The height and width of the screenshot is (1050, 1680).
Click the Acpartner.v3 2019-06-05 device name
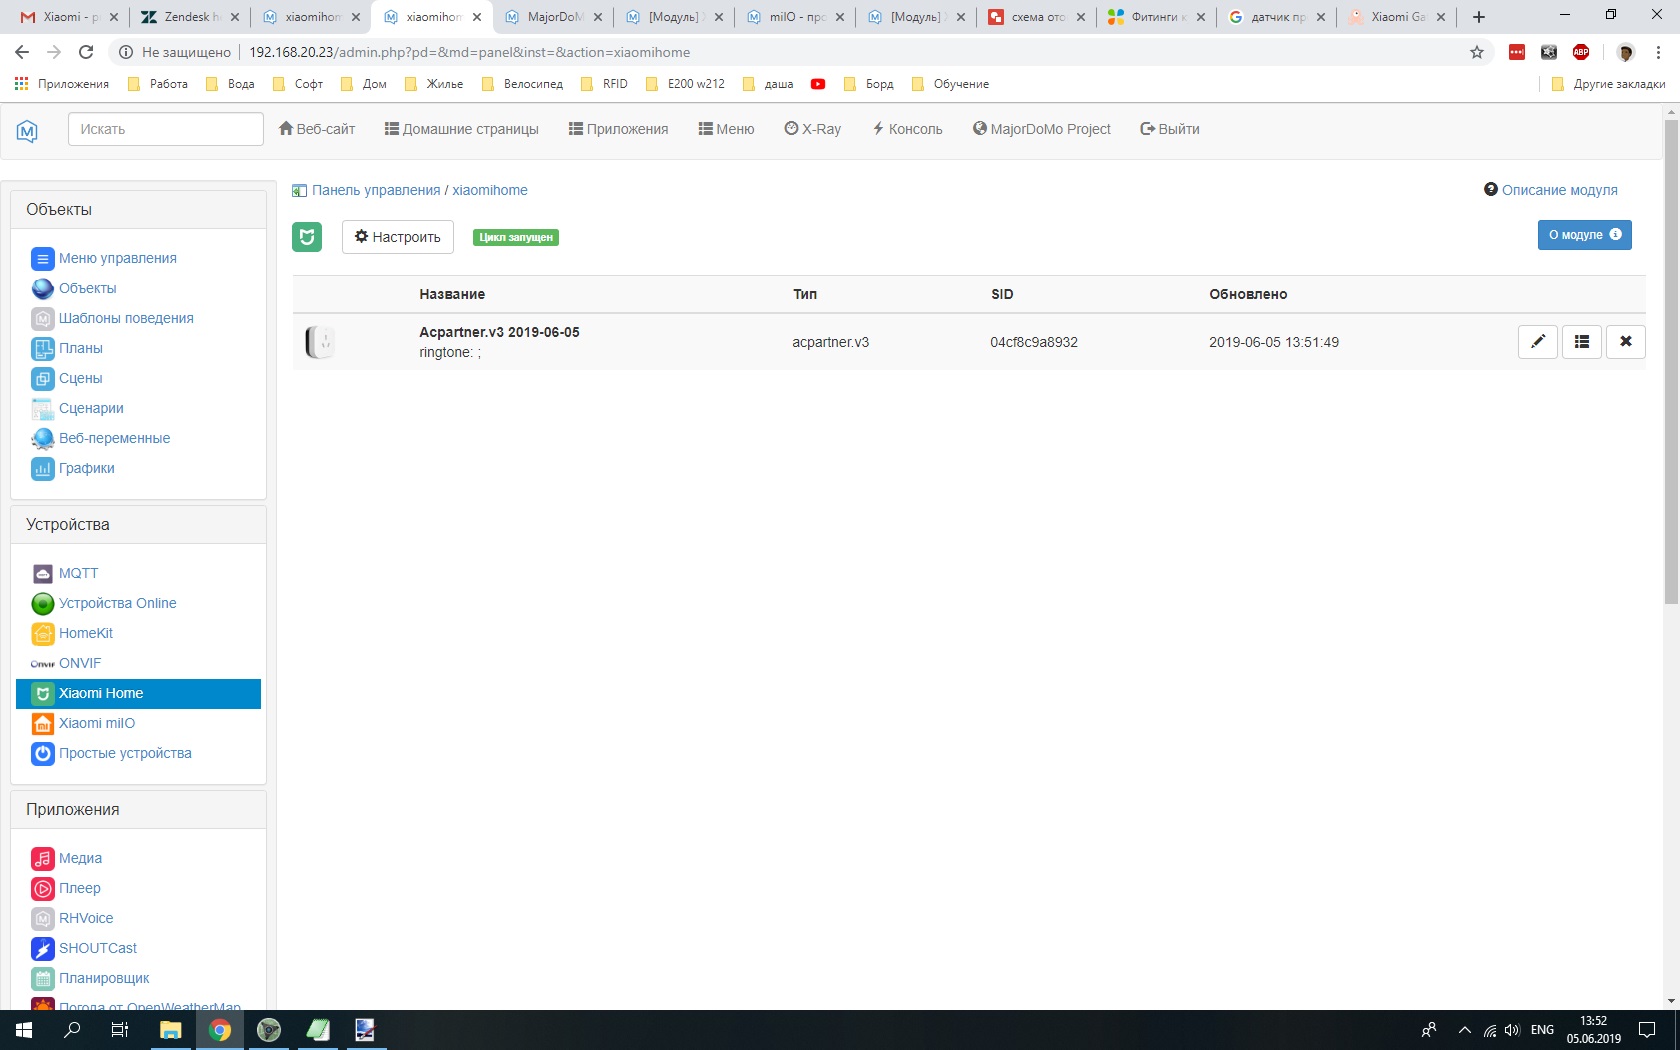(499, 332)
